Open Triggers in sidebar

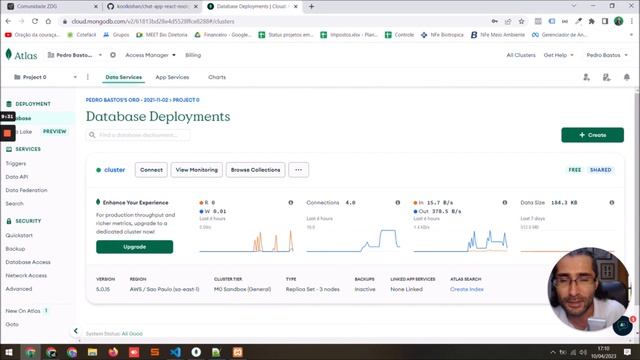pos(16,163)
